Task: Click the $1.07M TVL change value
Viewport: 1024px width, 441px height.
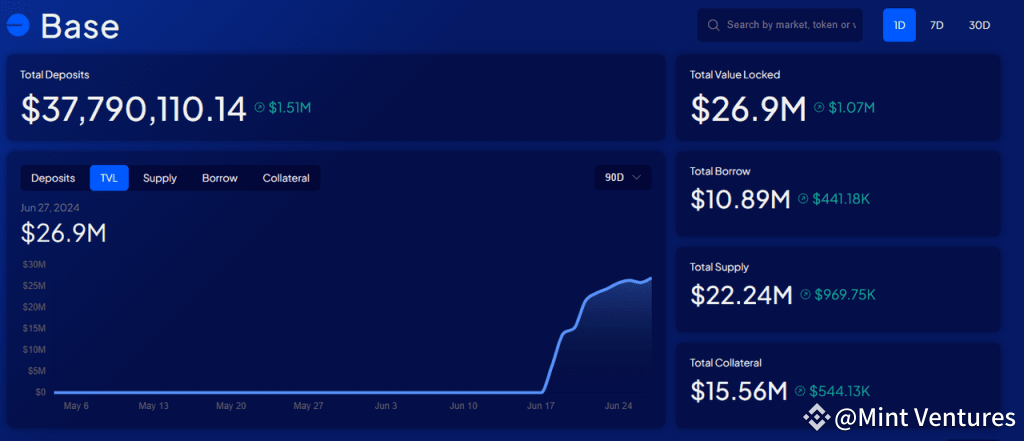Action: (851, 108)
